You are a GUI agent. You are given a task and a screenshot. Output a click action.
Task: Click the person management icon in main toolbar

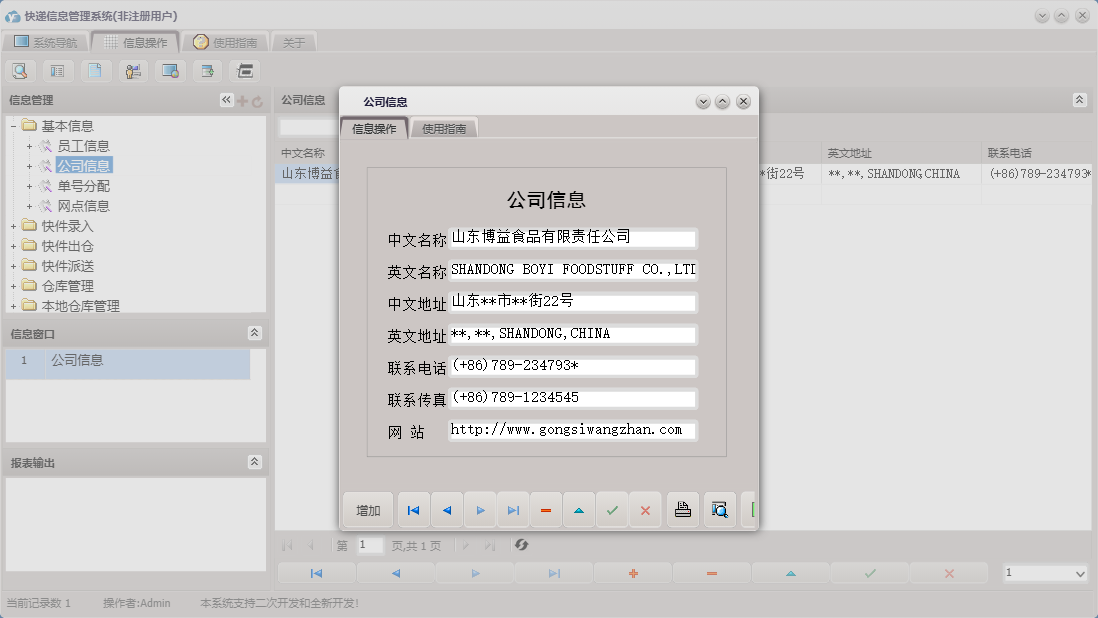click(132, 70)
